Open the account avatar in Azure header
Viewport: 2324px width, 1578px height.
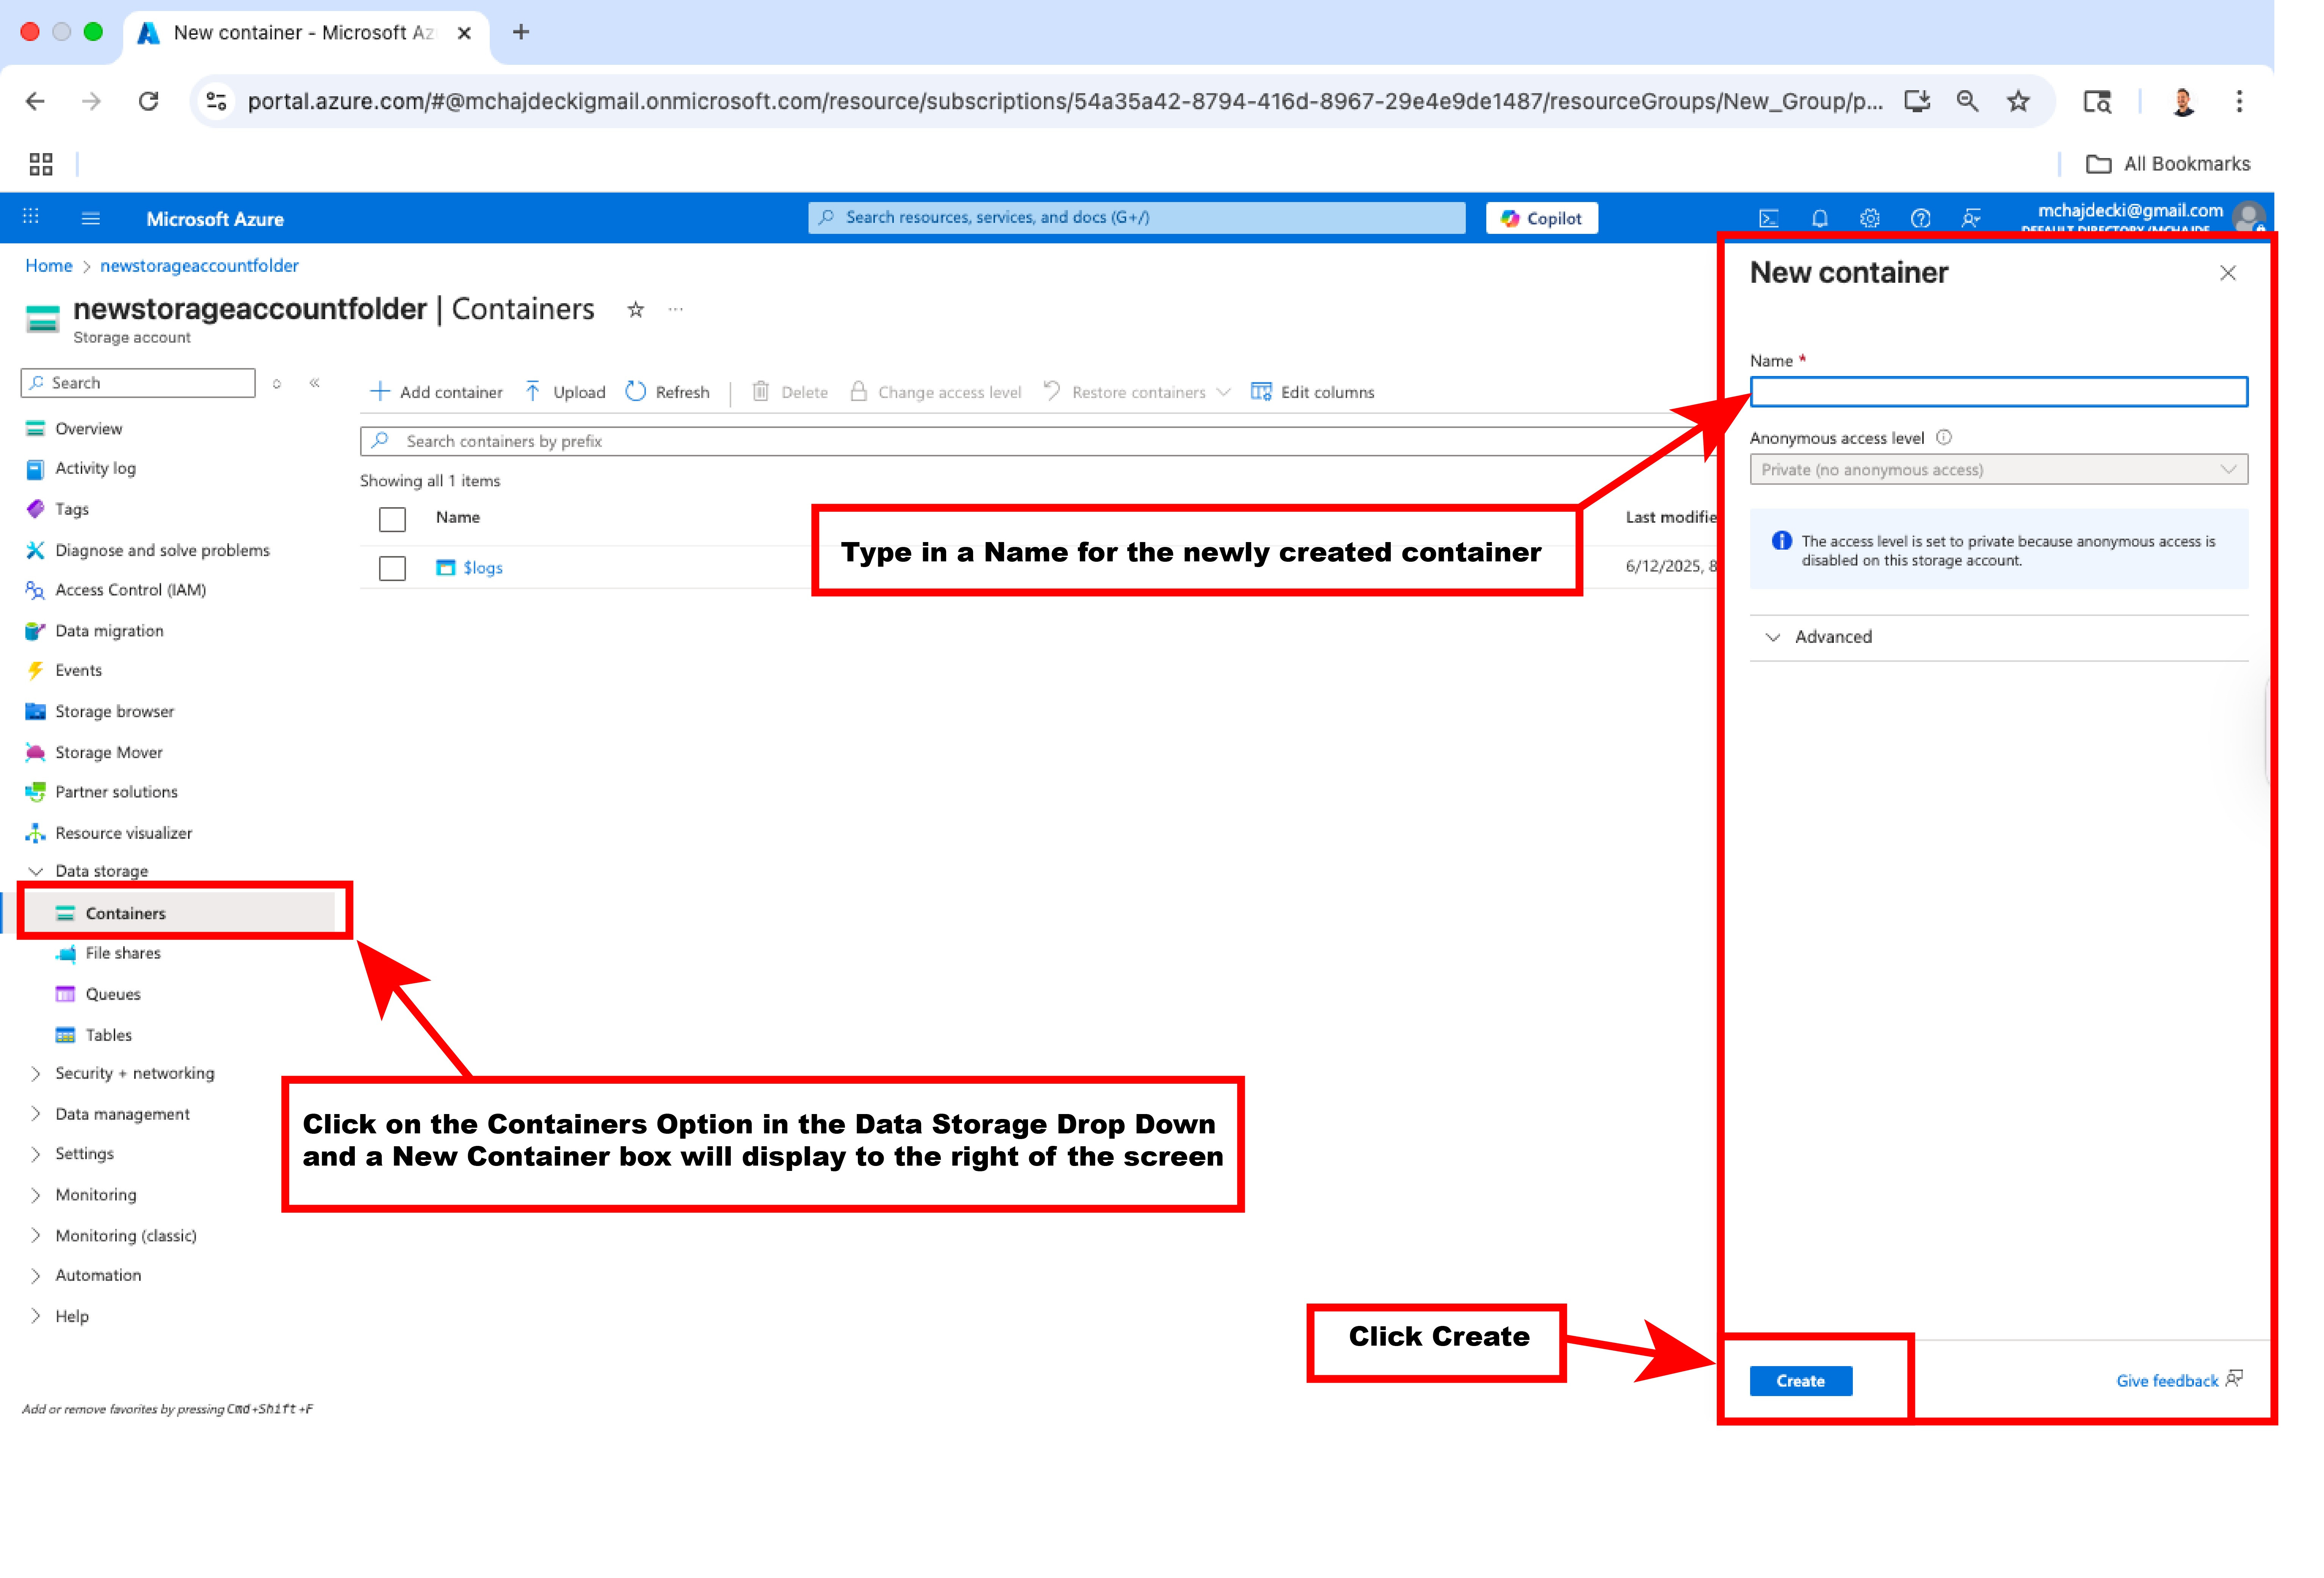[x=2248, y=216]
